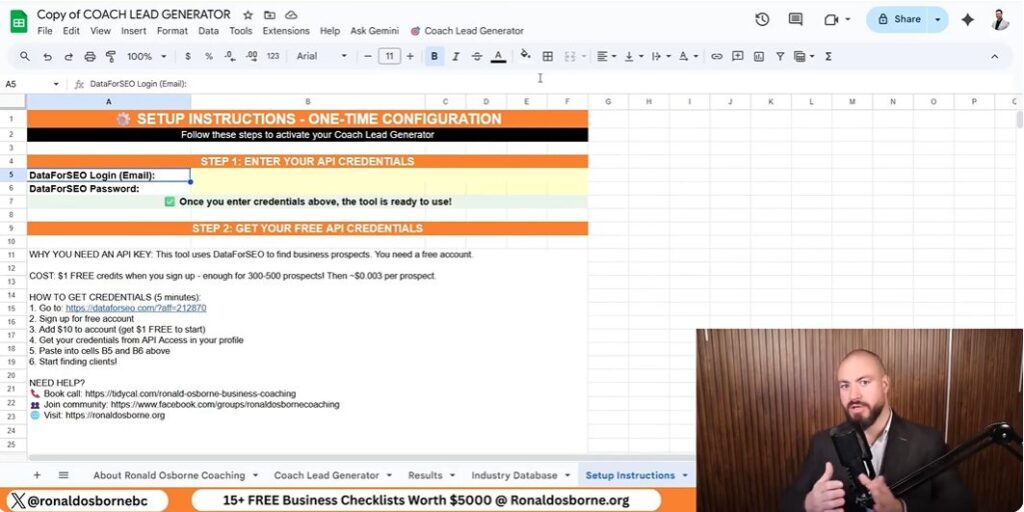This screenshot has height=512, width=1024.
Task: Toggle italic formatting
Action: coord(456,57)
